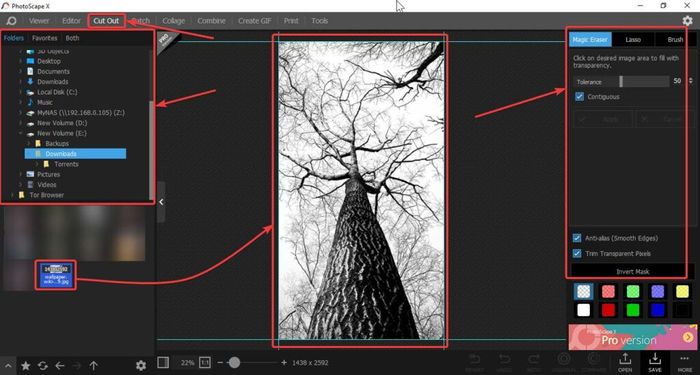The height and width of the screenshot is (375, 700).
Task: Choose the solid blue background swatch
Action: 658,310
